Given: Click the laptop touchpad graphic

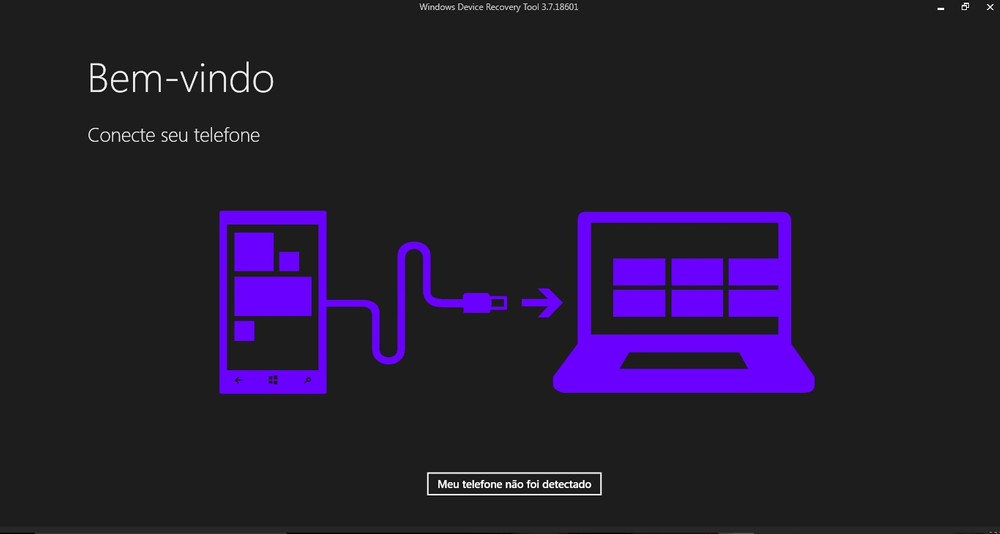Looking at the screenshot, I should tap(683, 361).
